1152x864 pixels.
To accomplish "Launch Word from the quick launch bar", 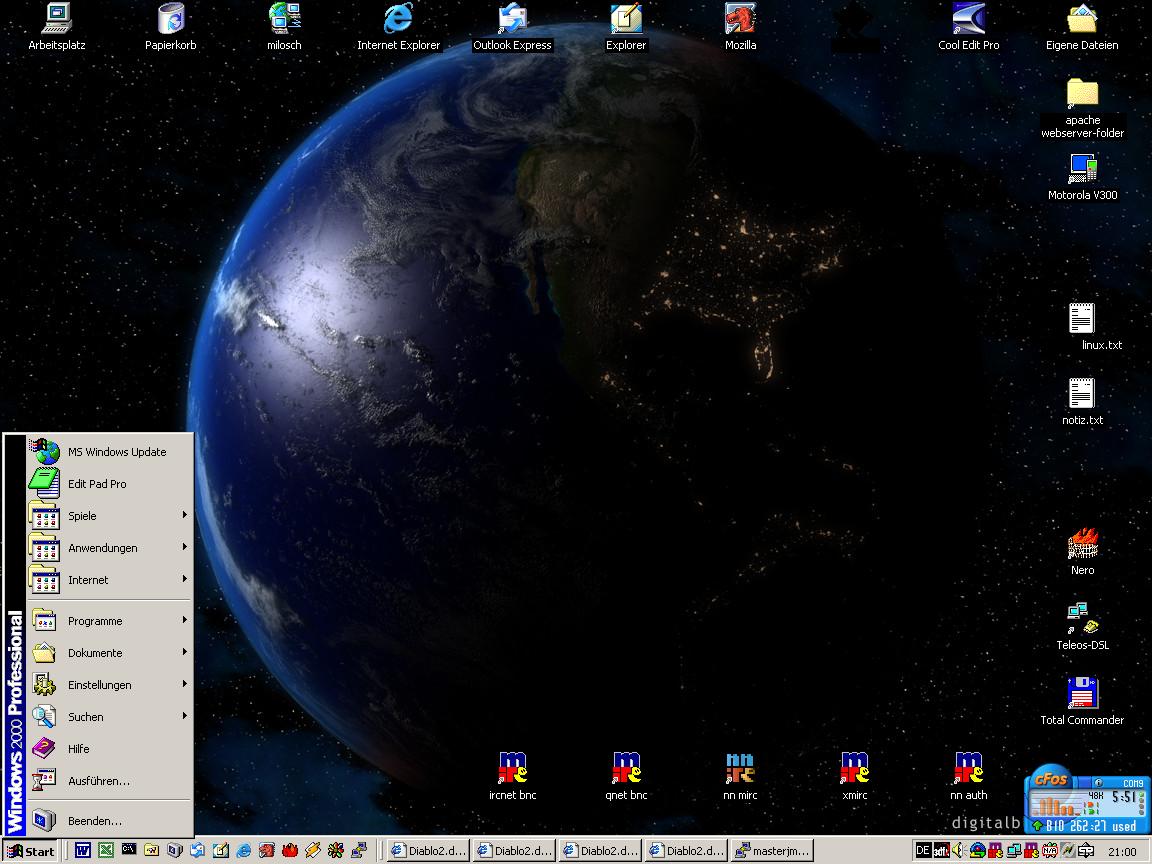I will pos(82,851).
